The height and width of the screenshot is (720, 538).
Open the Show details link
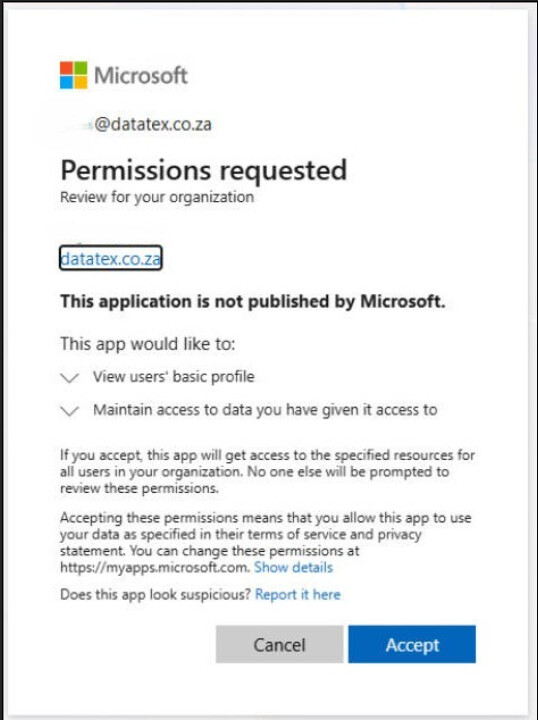[x=293, y=567]
